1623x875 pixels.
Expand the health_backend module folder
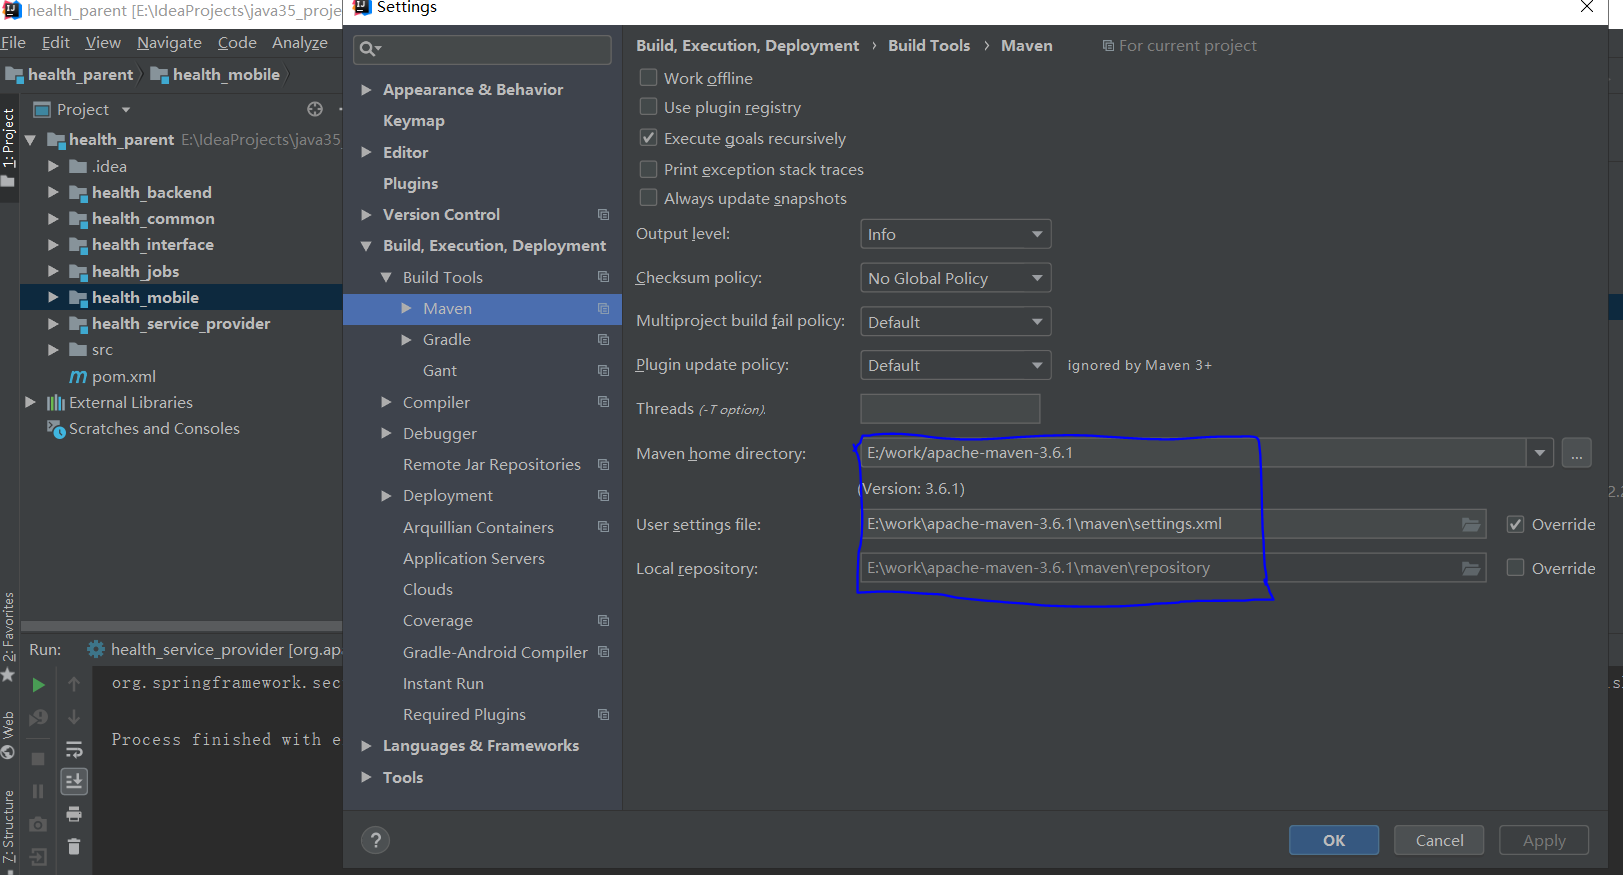point(53,192)
